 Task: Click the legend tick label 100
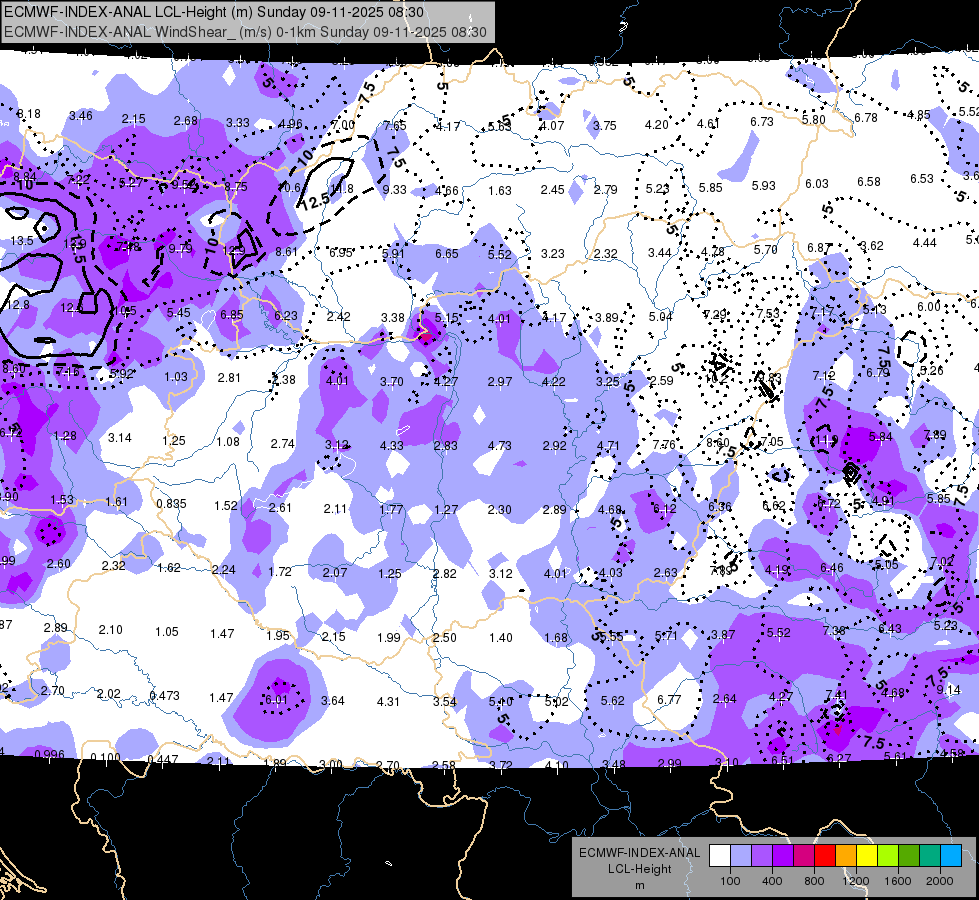[730, 881]
